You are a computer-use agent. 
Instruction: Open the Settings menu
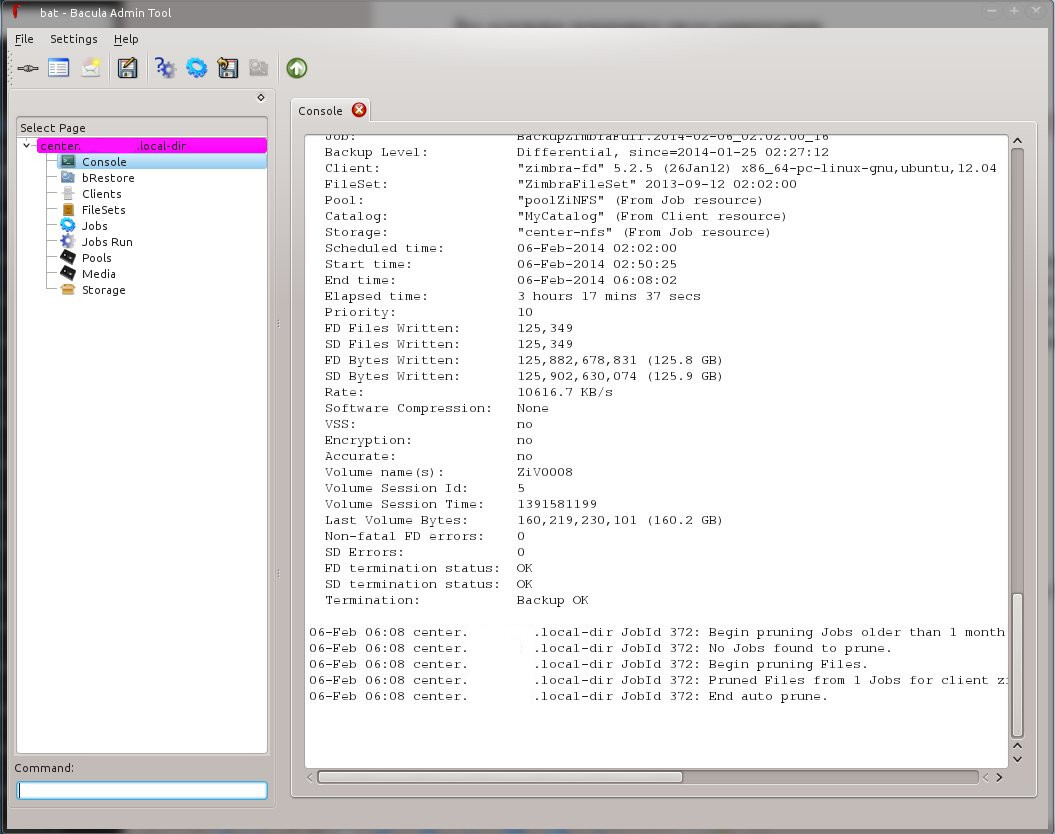click(73, 39)
